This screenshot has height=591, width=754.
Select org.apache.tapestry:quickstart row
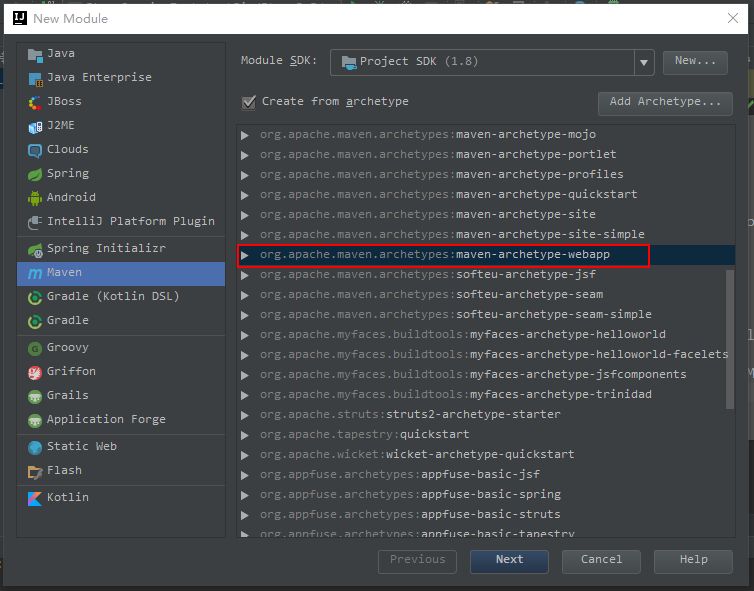486,435
